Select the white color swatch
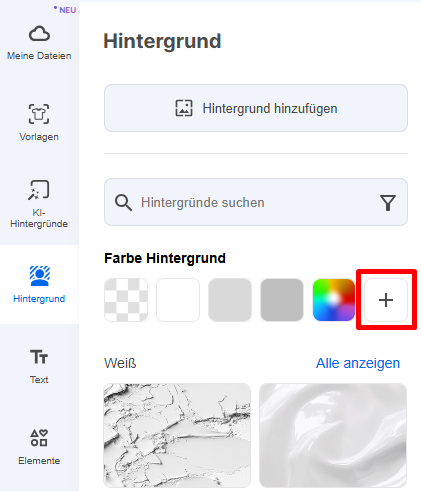The image size is (421, 491). (x=178, y=300)
